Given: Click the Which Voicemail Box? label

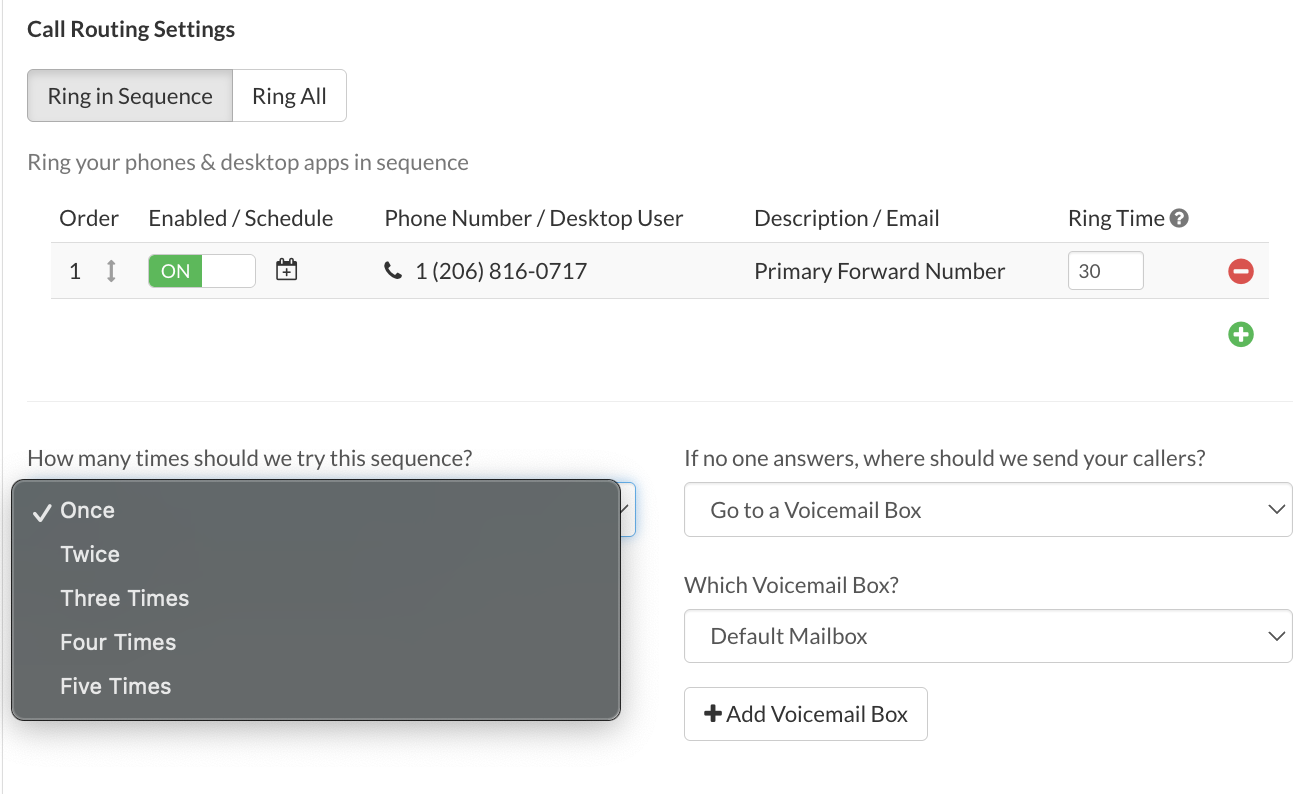Looking at the screenshot, I should [791, 585].
